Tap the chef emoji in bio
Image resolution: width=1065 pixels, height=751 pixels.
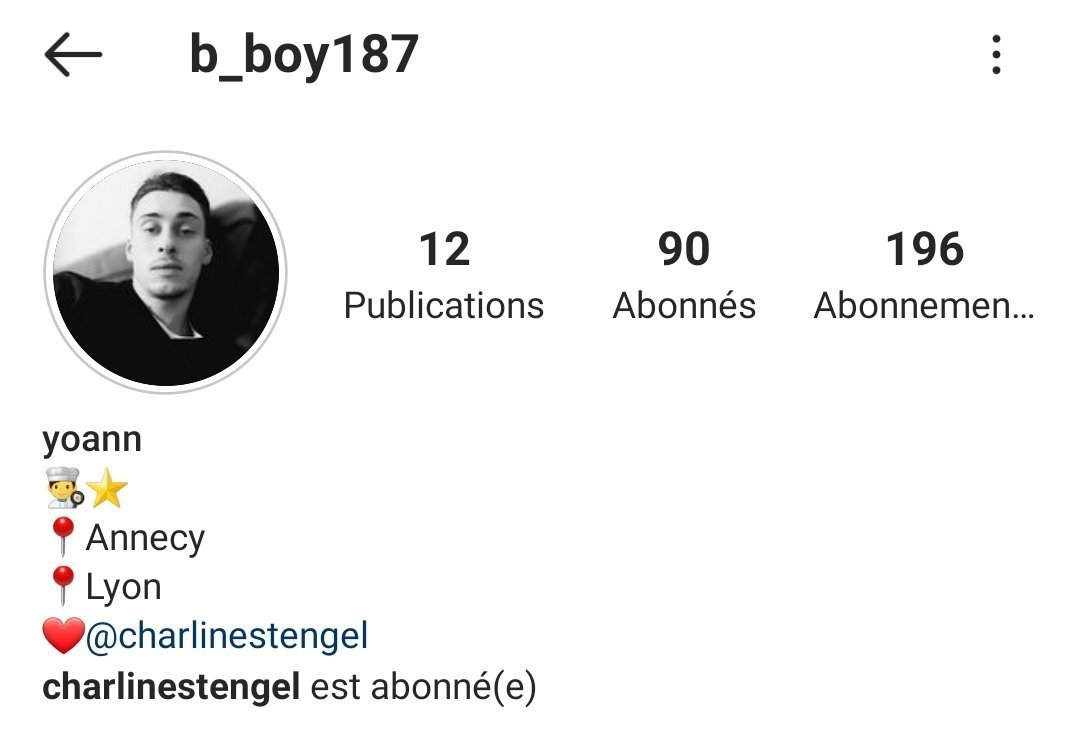[65, 488]
